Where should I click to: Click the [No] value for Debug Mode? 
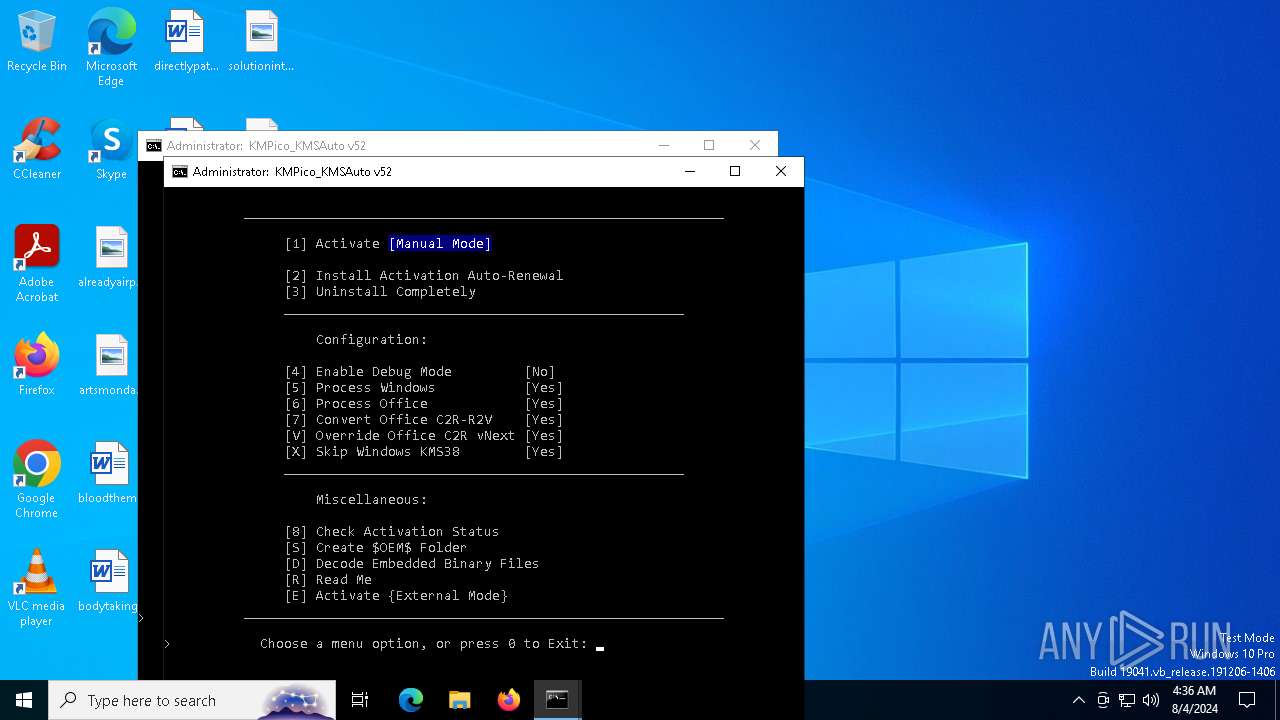coord(540,372)
